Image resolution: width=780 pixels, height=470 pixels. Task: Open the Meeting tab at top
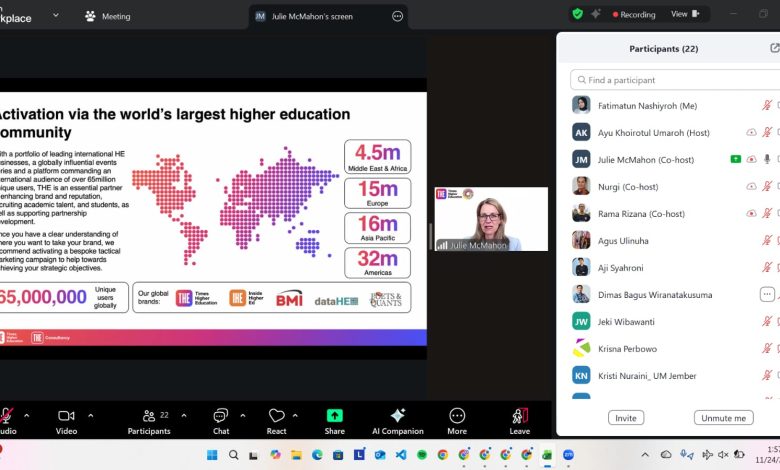click(x=108, y=16)
